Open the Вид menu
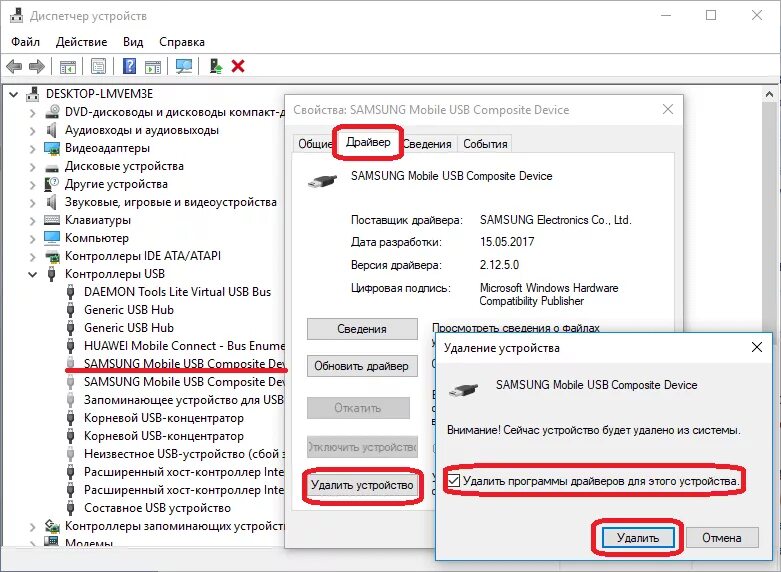This screenshot has height=572, width=781. coord(133,42)
